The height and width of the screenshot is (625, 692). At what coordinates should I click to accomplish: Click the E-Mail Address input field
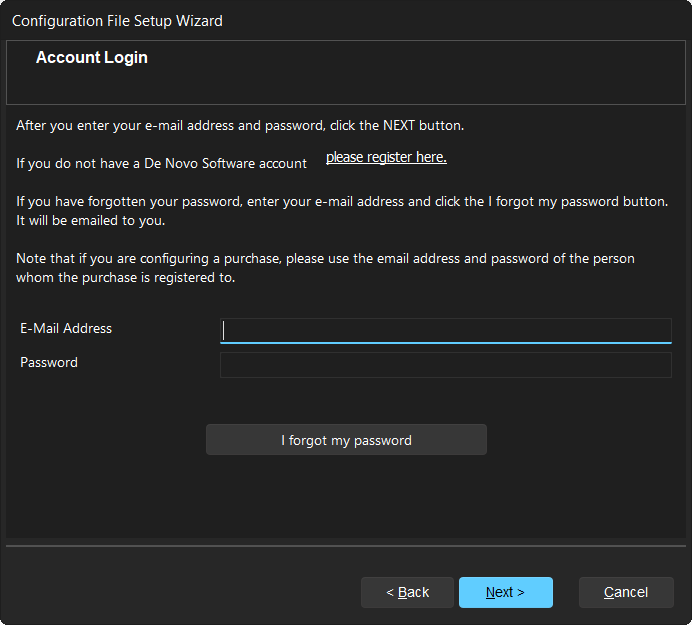point(445,331)
